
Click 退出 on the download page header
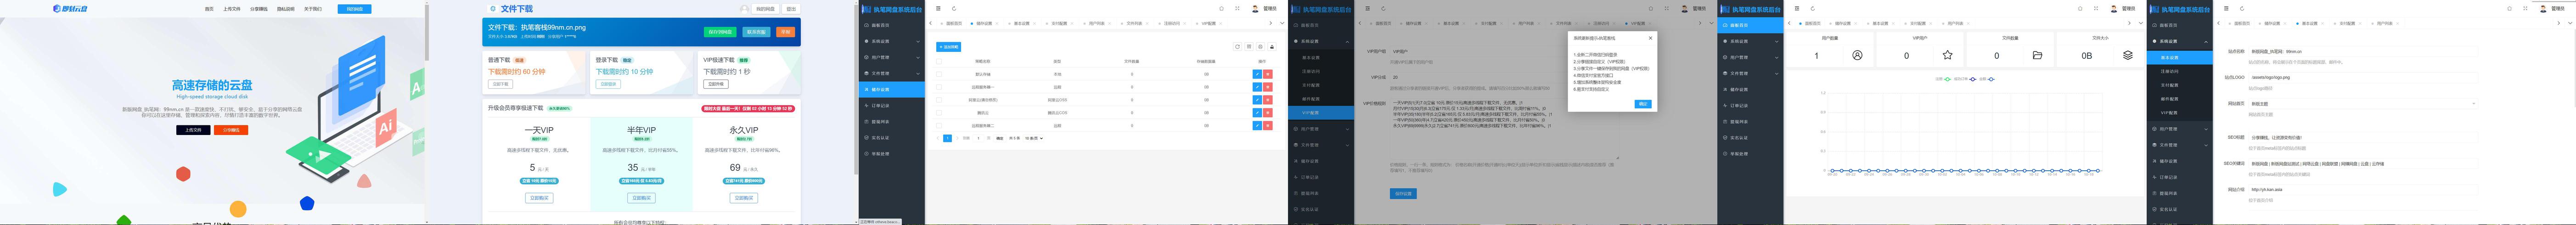pos(791,9)
